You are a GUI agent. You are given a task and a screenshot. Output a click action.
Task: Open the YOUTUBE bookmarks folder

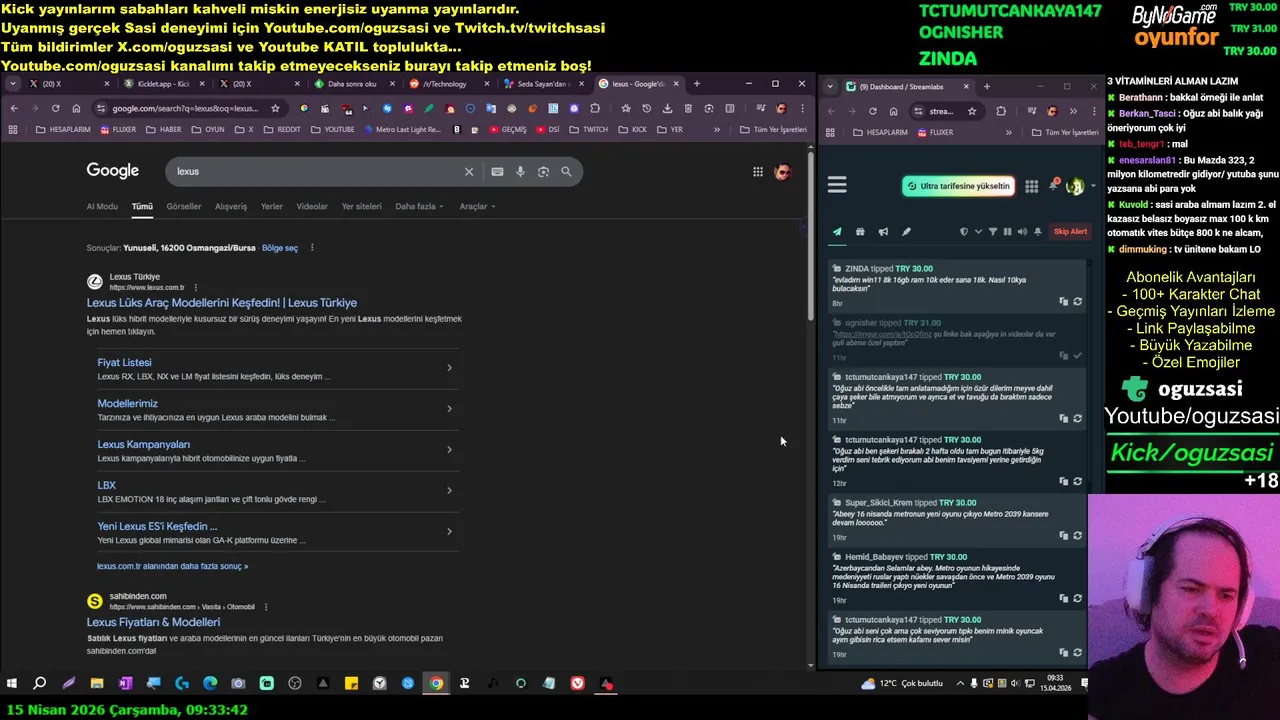332,130
